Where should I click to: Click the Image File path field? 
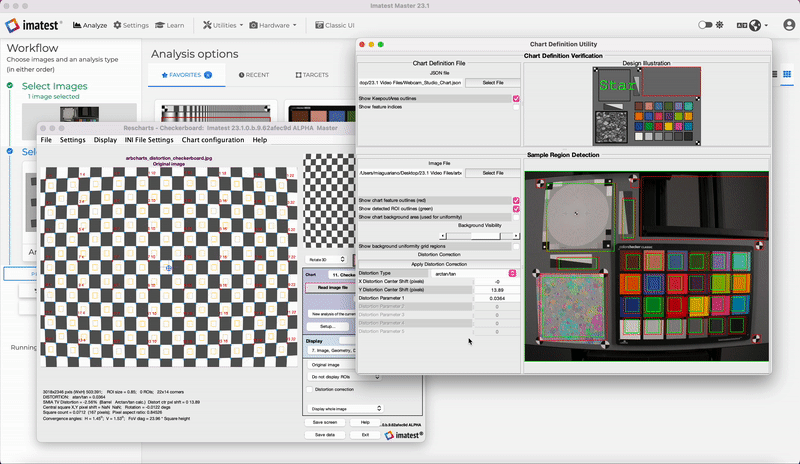tap(411, 173)
